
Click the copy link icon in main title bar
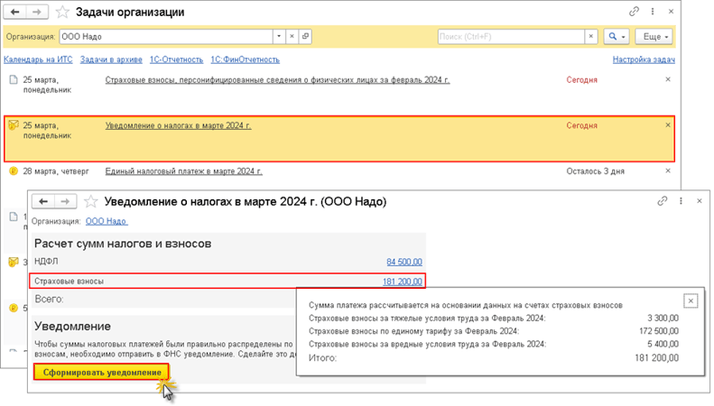(634, 12)
